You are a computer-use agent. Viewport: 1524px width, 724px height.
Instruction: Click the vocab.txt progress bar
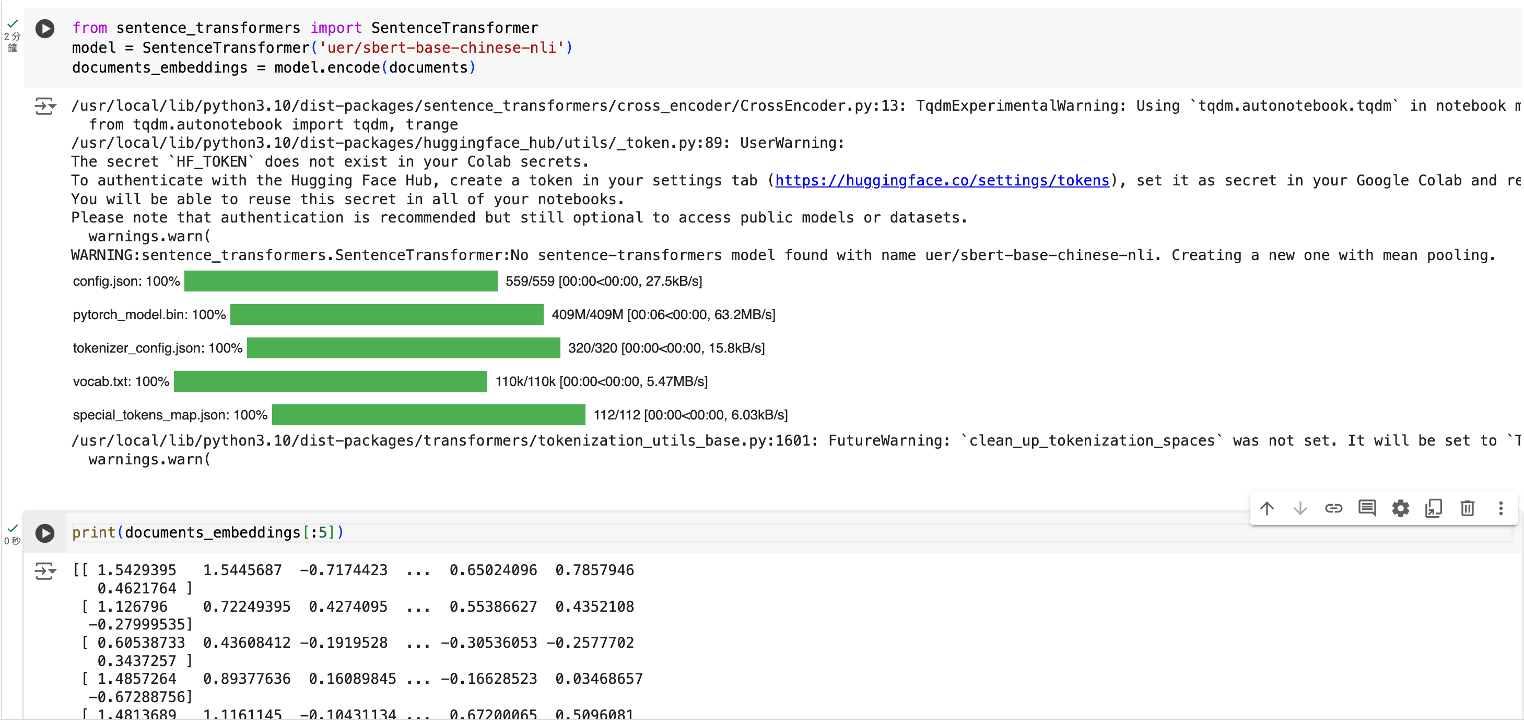point(330,382)
